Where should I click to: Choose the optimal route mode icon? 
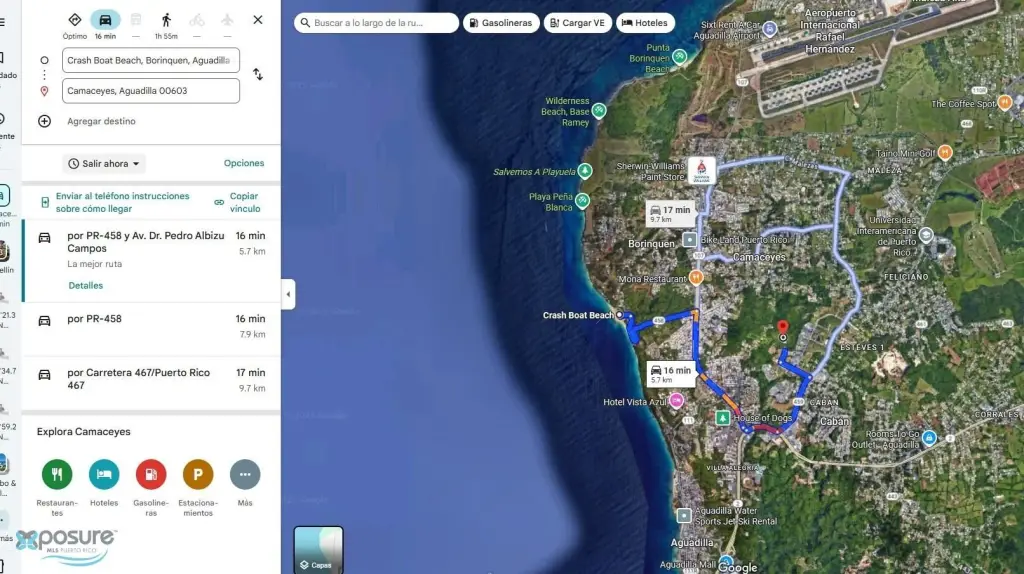click(x=75, y=20)
